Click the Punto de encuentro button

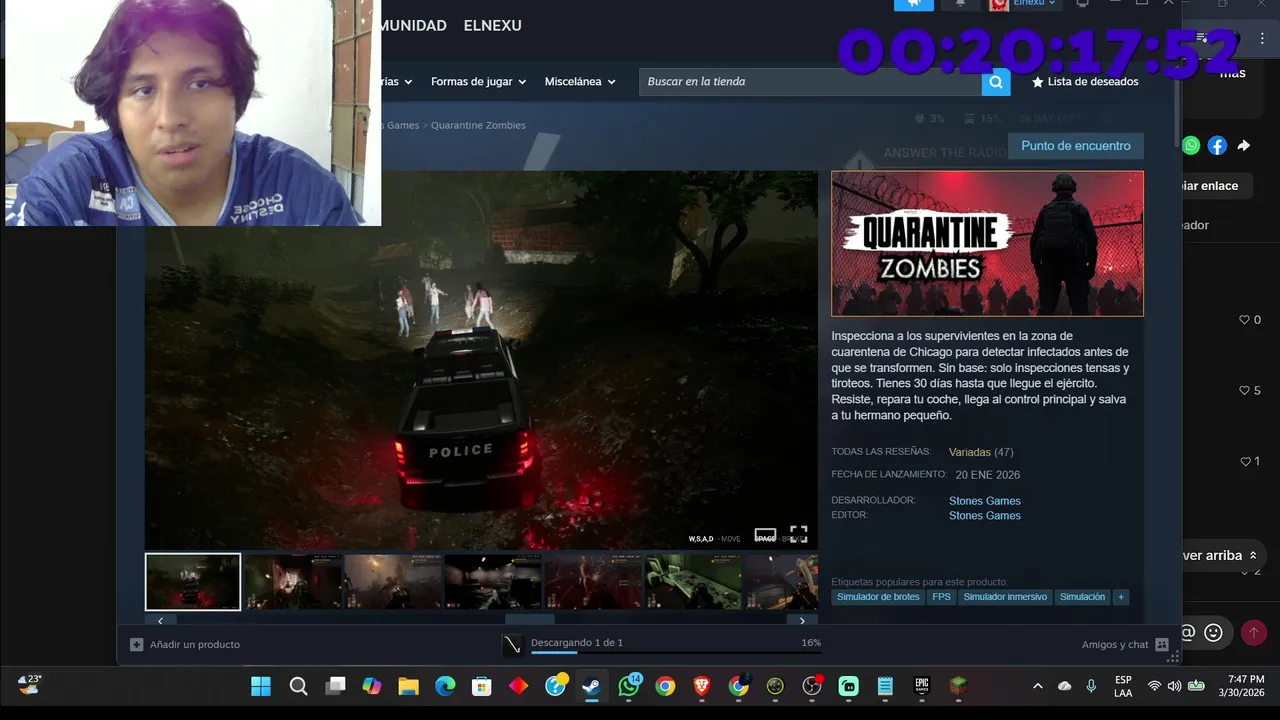pyautogui.click(x=1076, y=146)
